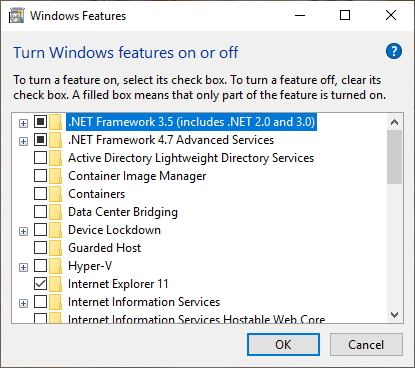Check the Internet Information Services checkbox
Viewport: 415px width, 368px height.
coord(40,302)
